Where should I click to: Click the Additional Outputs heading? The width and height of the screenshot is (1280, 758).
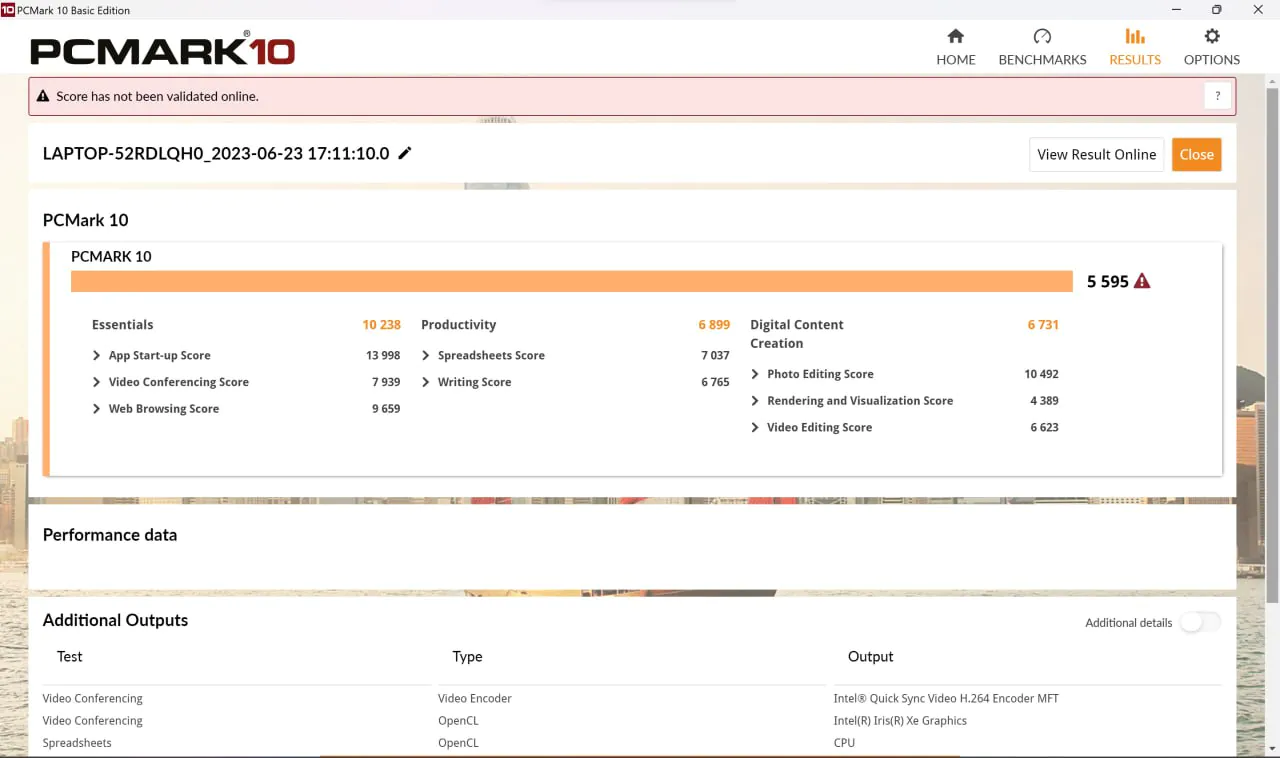click(115, 620)
